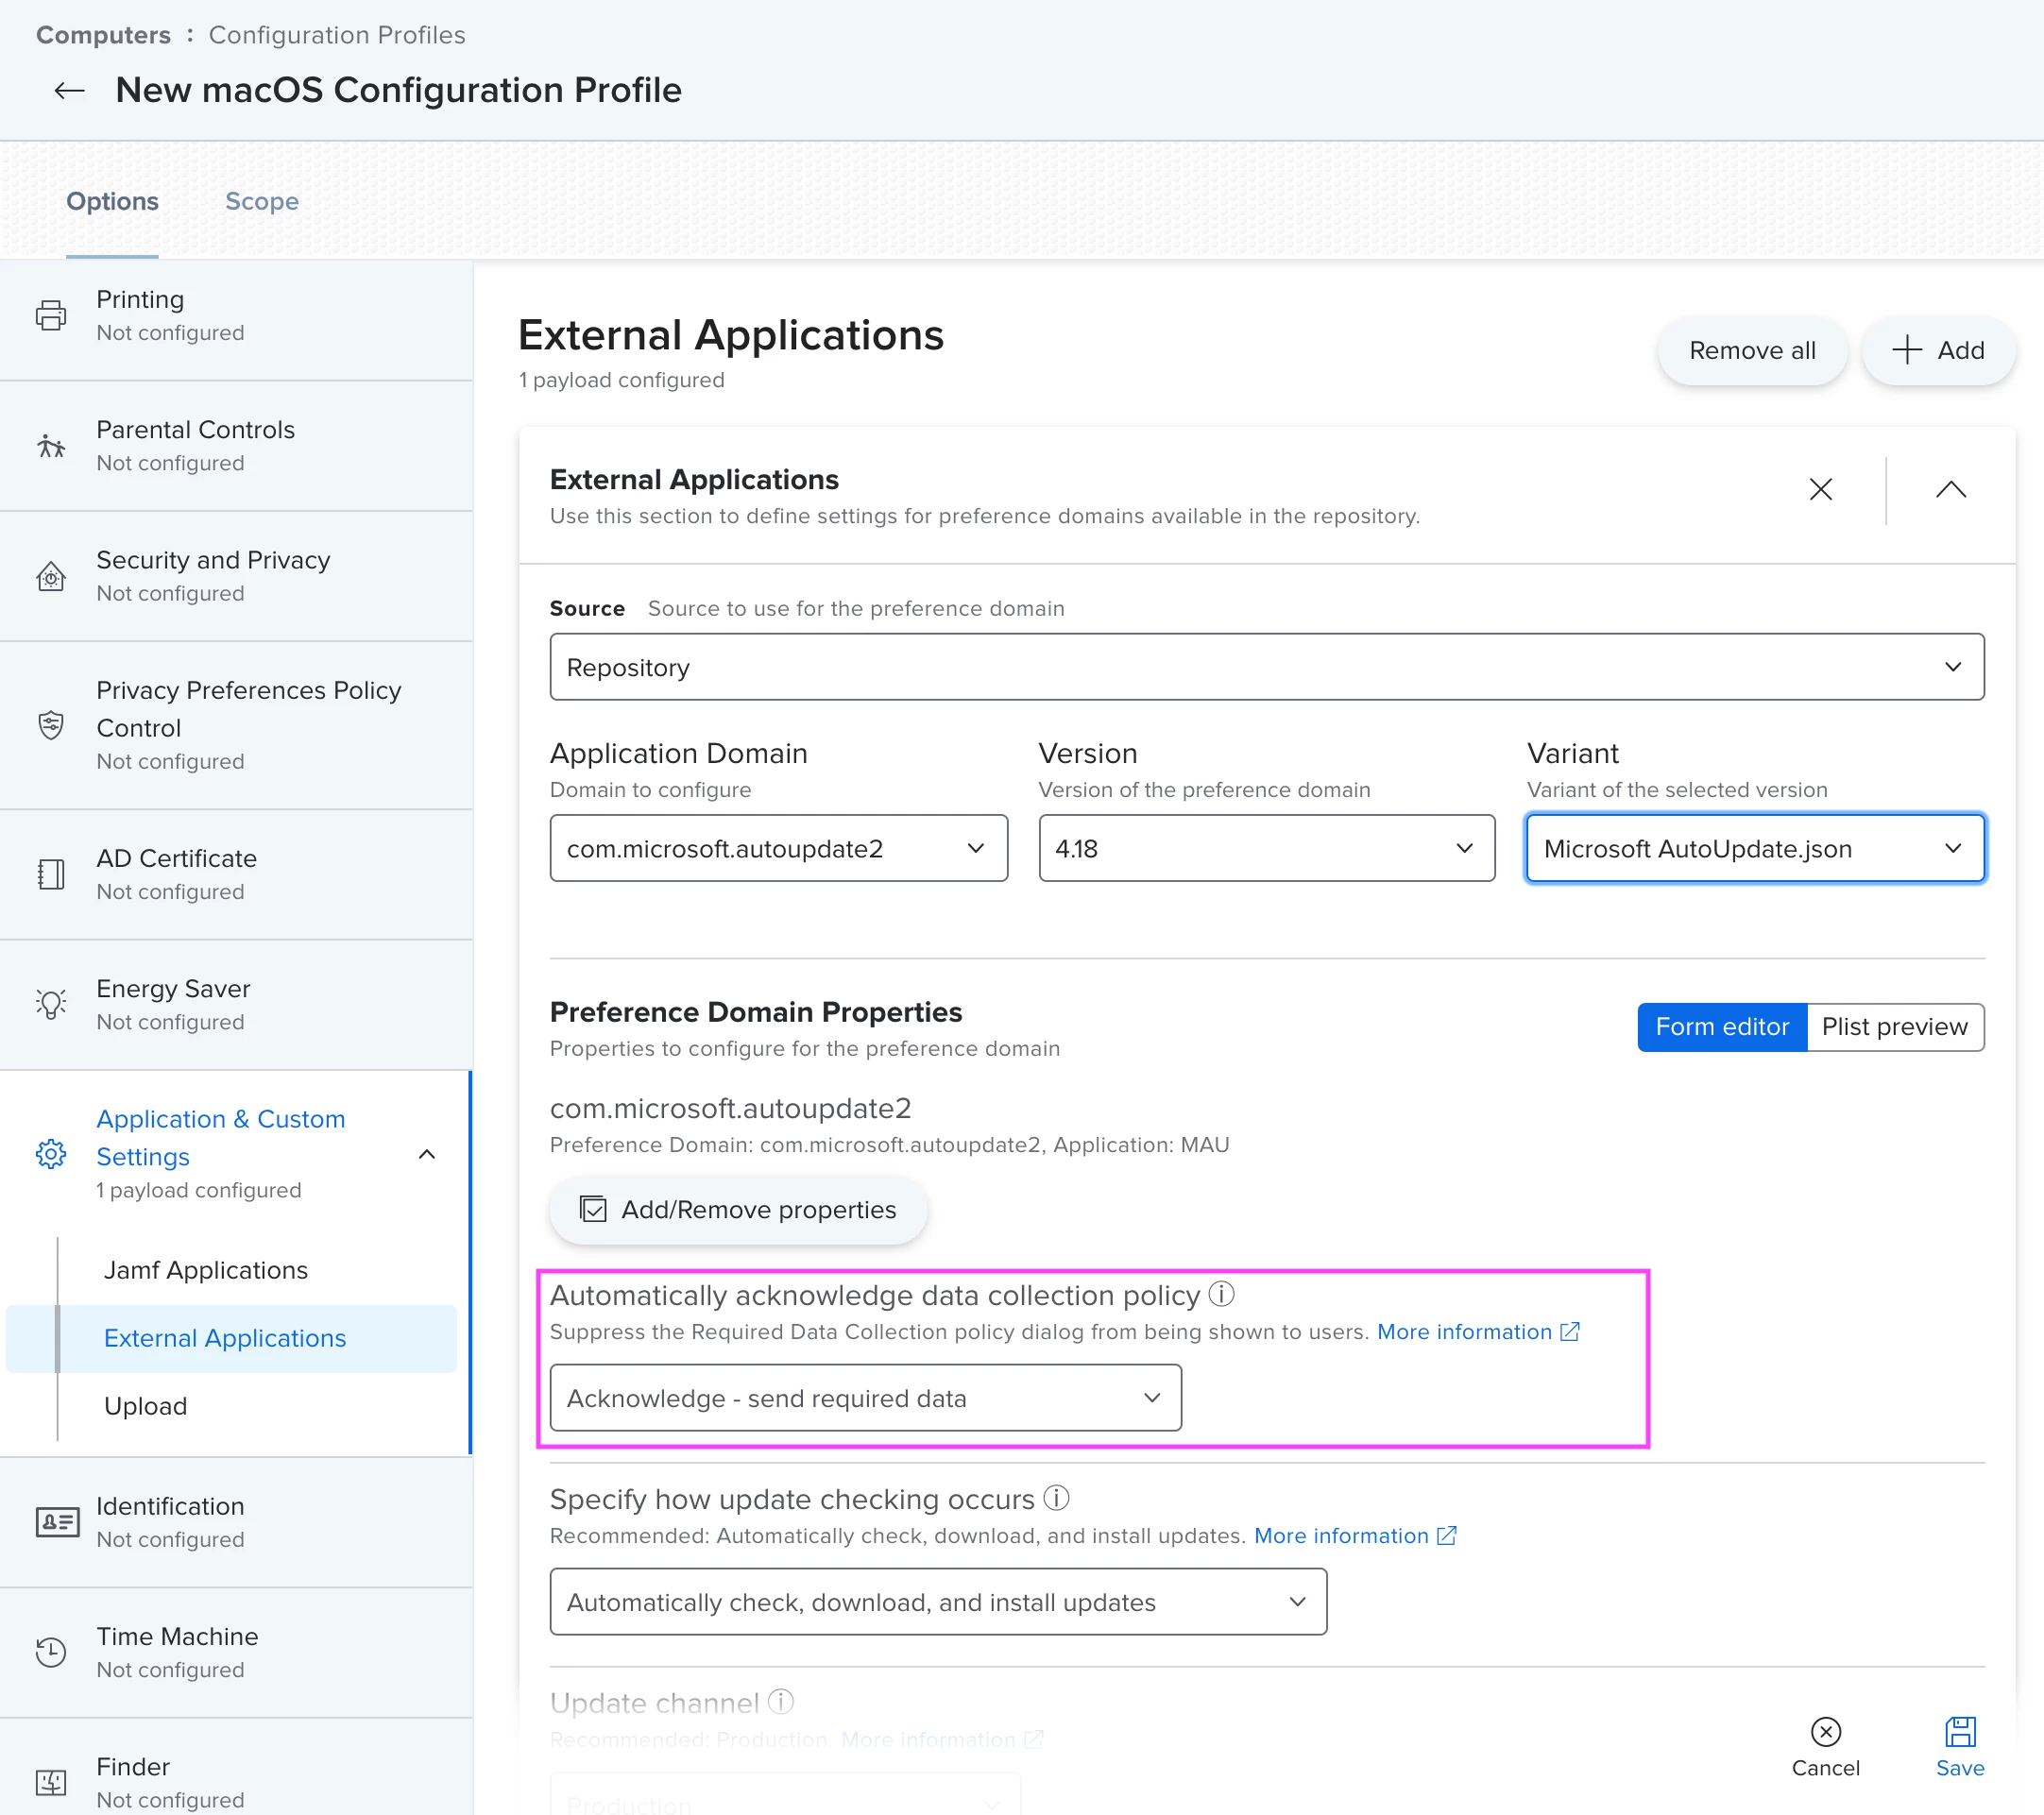Open the Parental Controls payload section
Viewport: 2044px width, 1815px height.
236,445
